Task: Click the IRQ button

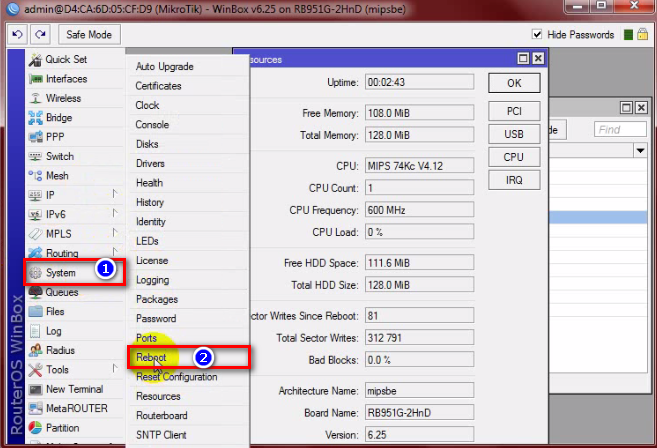Action: coord(514,180)
